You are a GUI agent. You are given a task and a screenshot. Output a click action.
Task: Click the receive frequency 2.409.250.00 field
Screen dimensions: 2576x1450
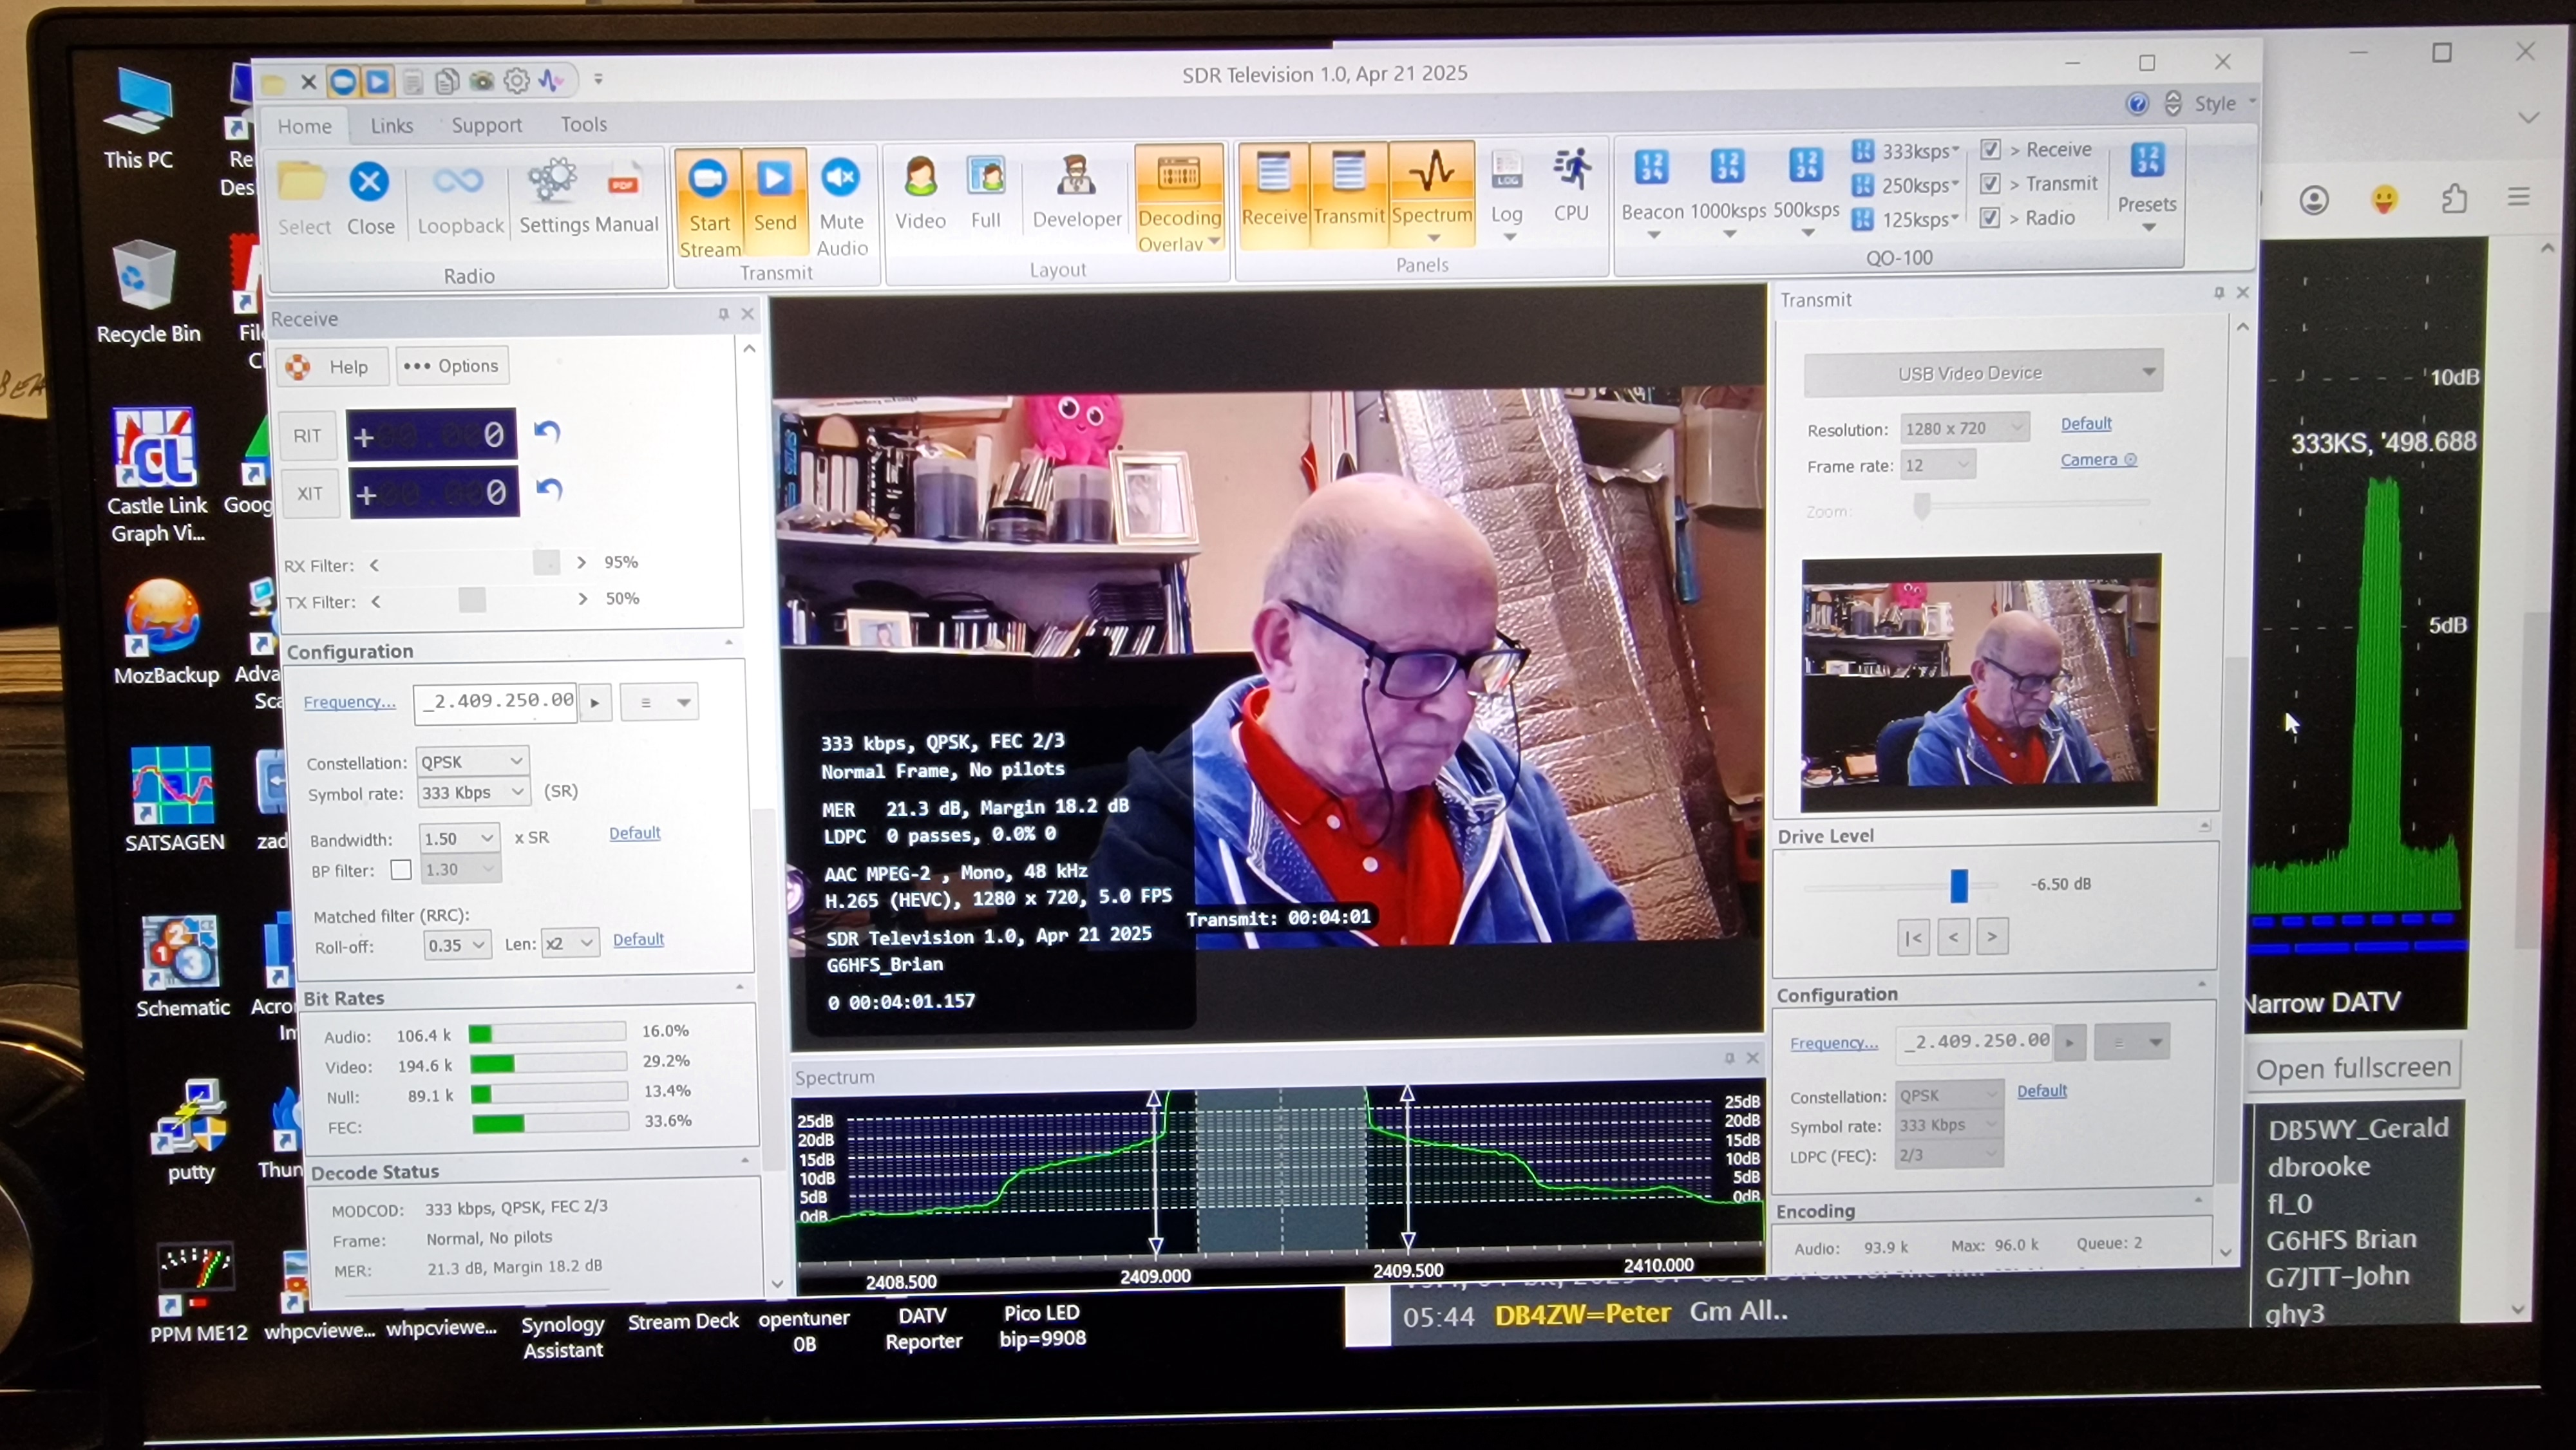(x=496, y=702)
